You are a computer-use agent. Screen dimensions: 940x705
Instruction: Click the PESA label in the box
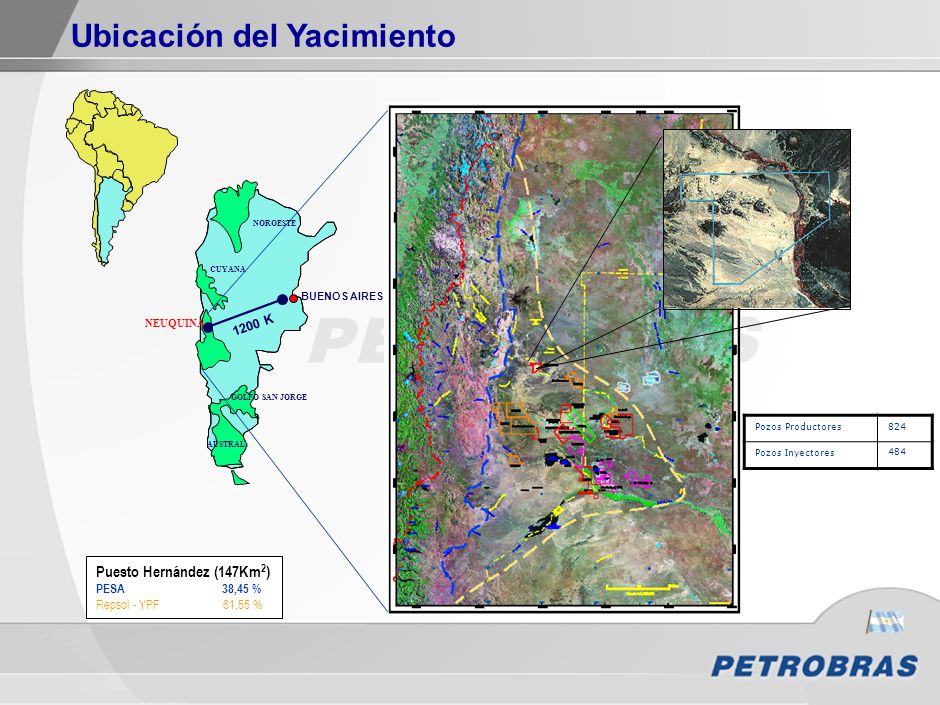(x=110, y=589)
